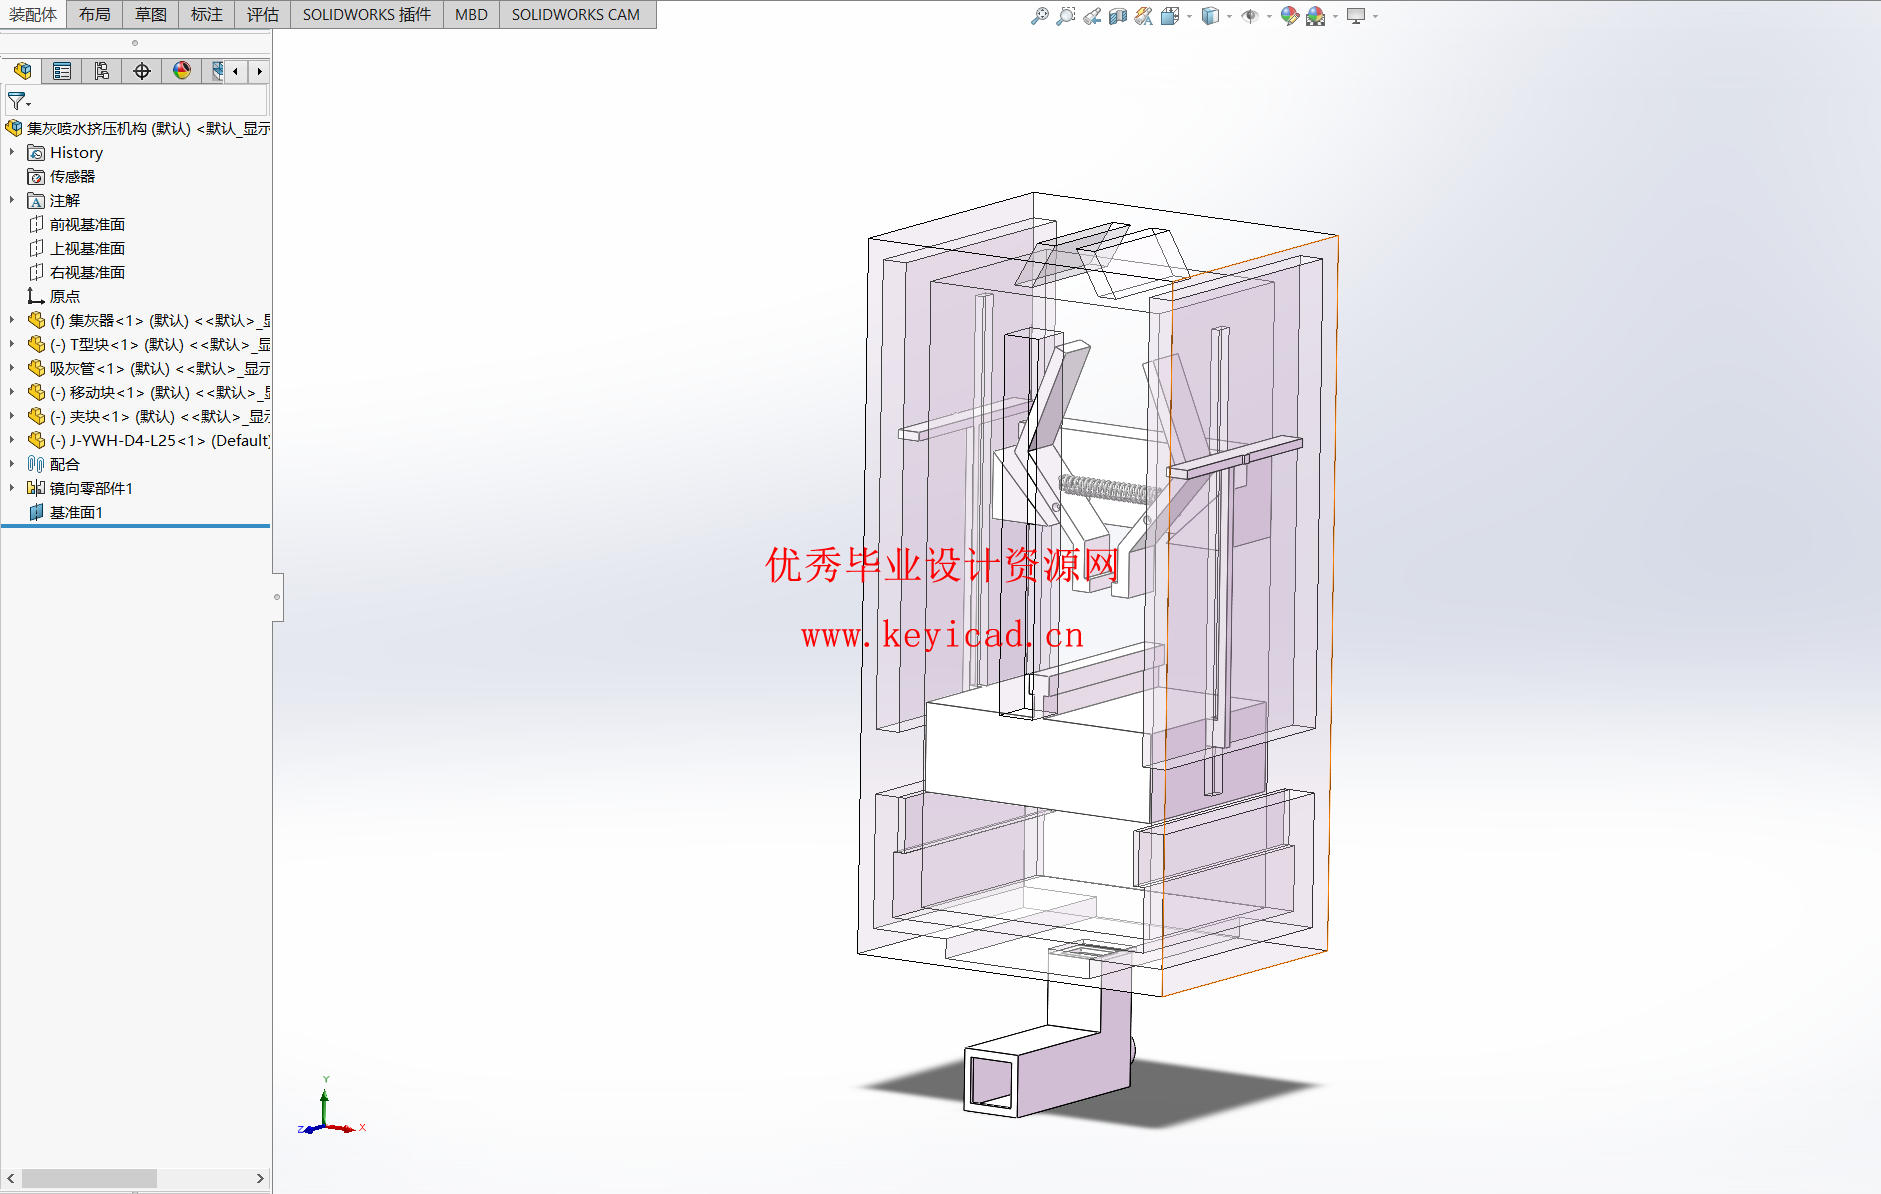1881x1194 pixels.
Task: Click the 镜向零部件1 mirror icon
Action: click(x=36, y=488)
